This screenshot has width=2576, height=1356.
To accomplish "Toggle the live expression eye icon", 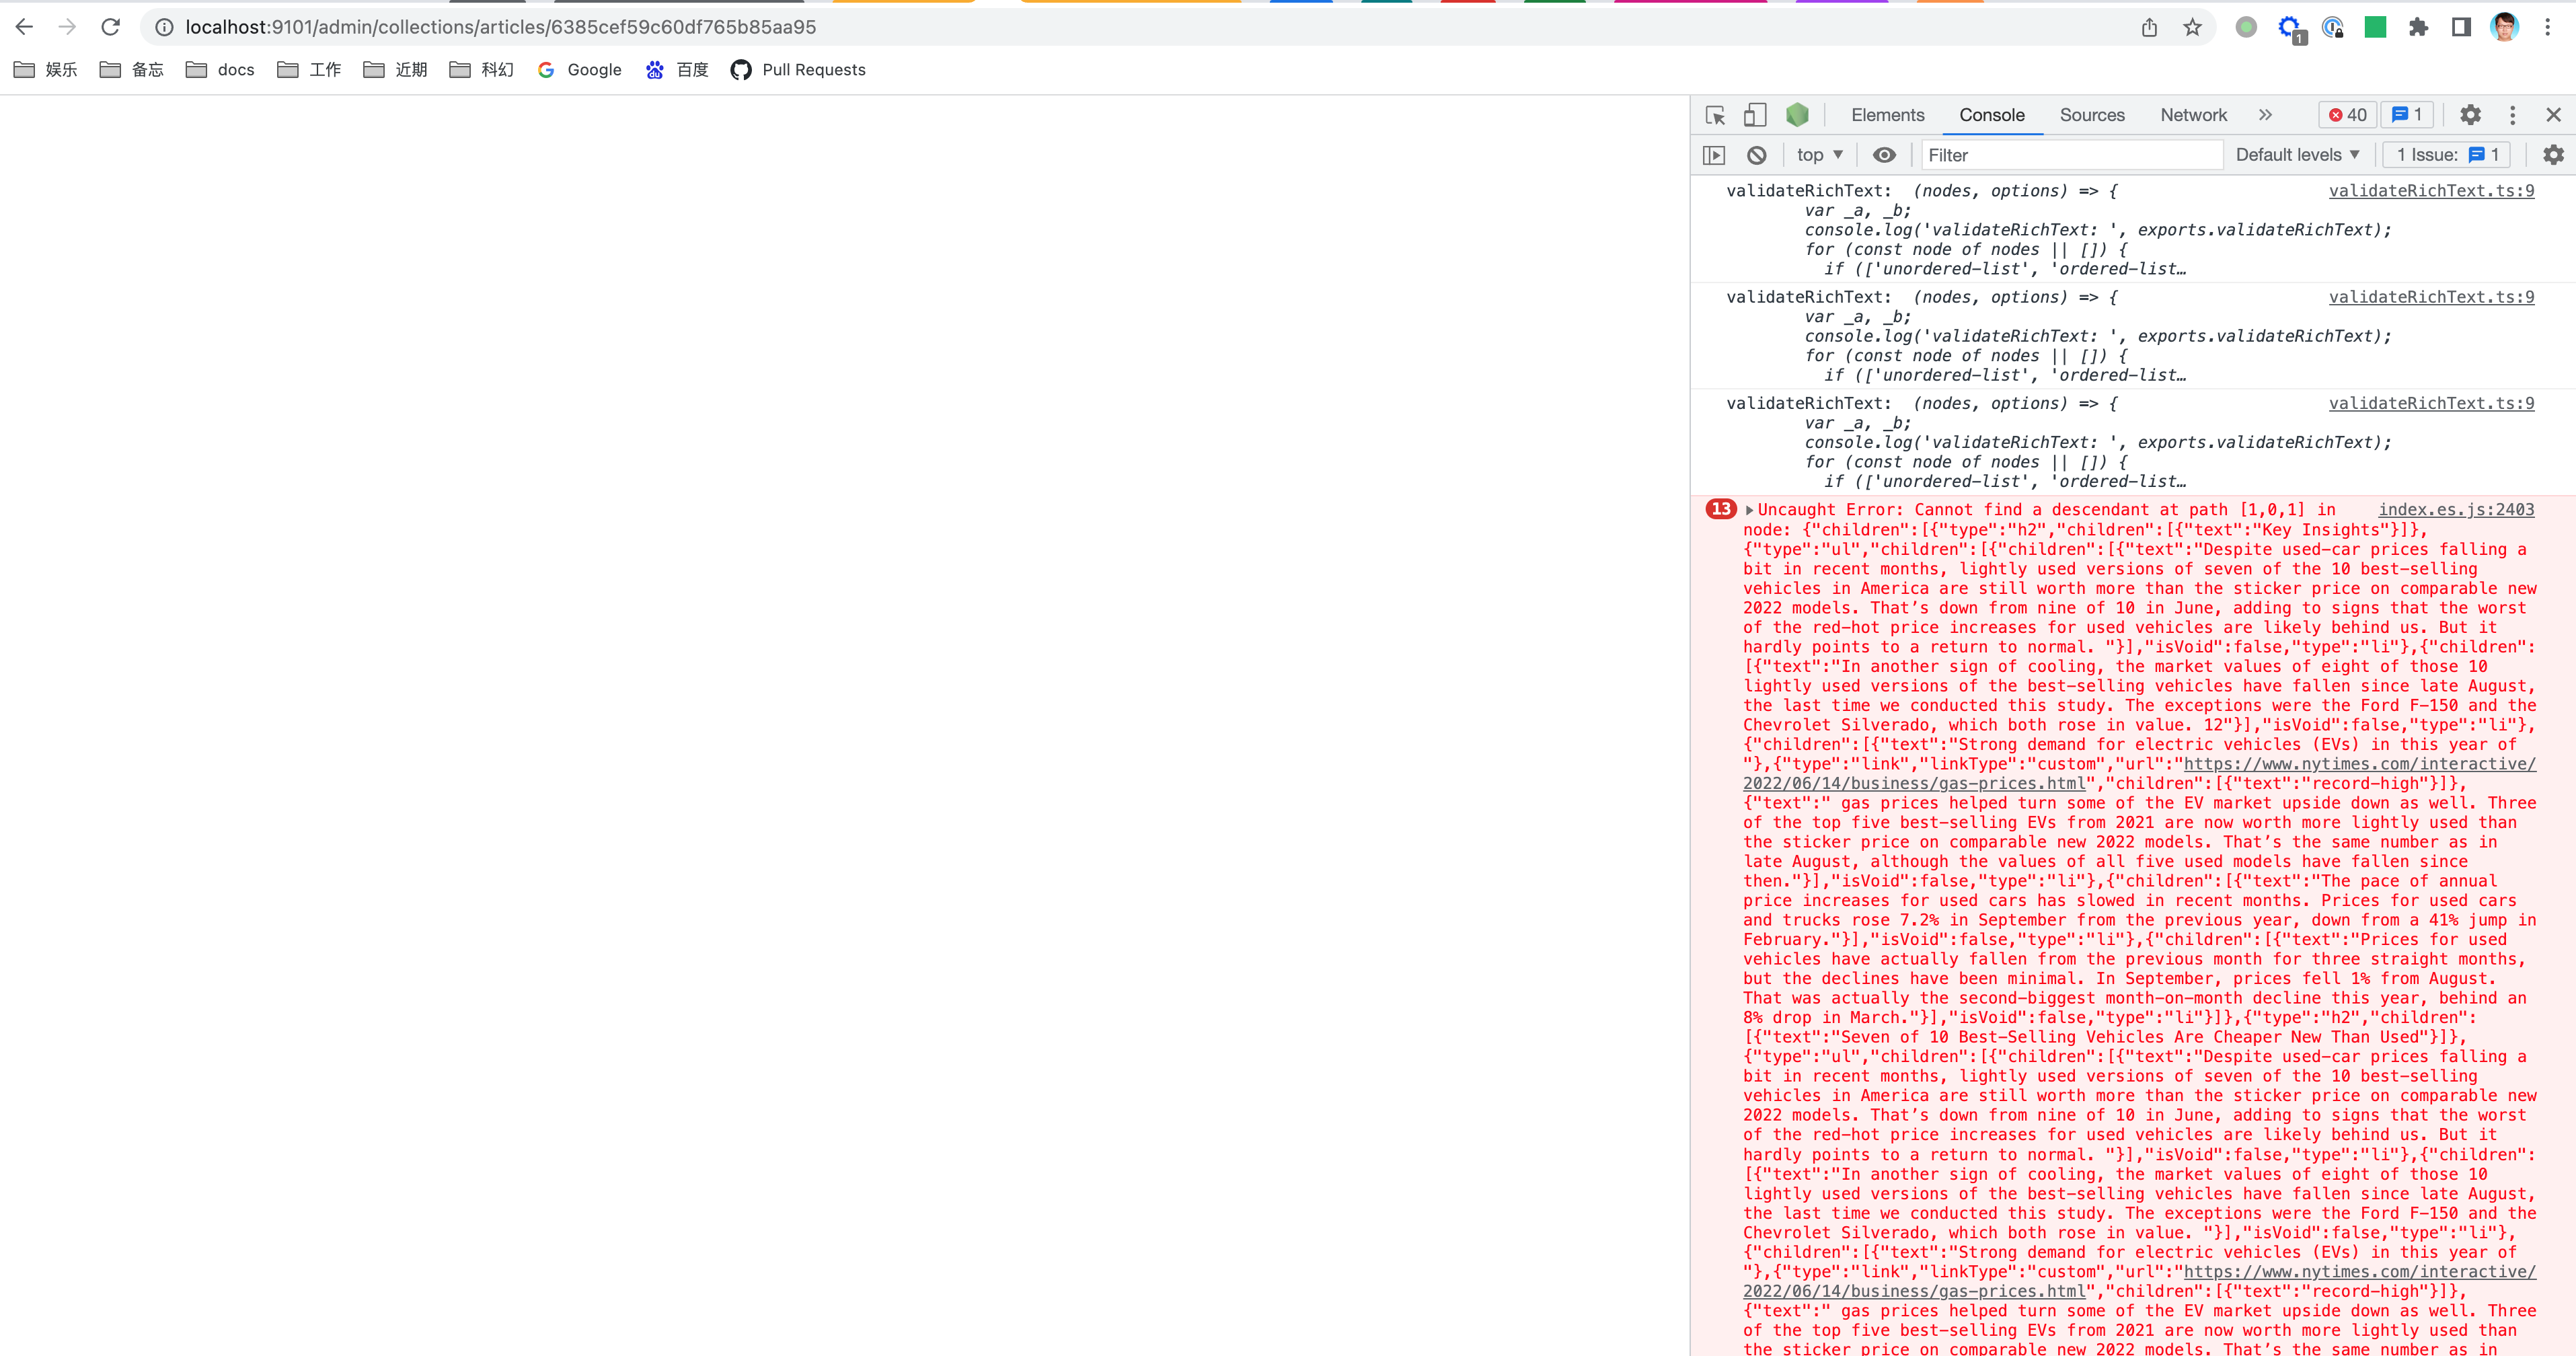I will coord(1884,155).
